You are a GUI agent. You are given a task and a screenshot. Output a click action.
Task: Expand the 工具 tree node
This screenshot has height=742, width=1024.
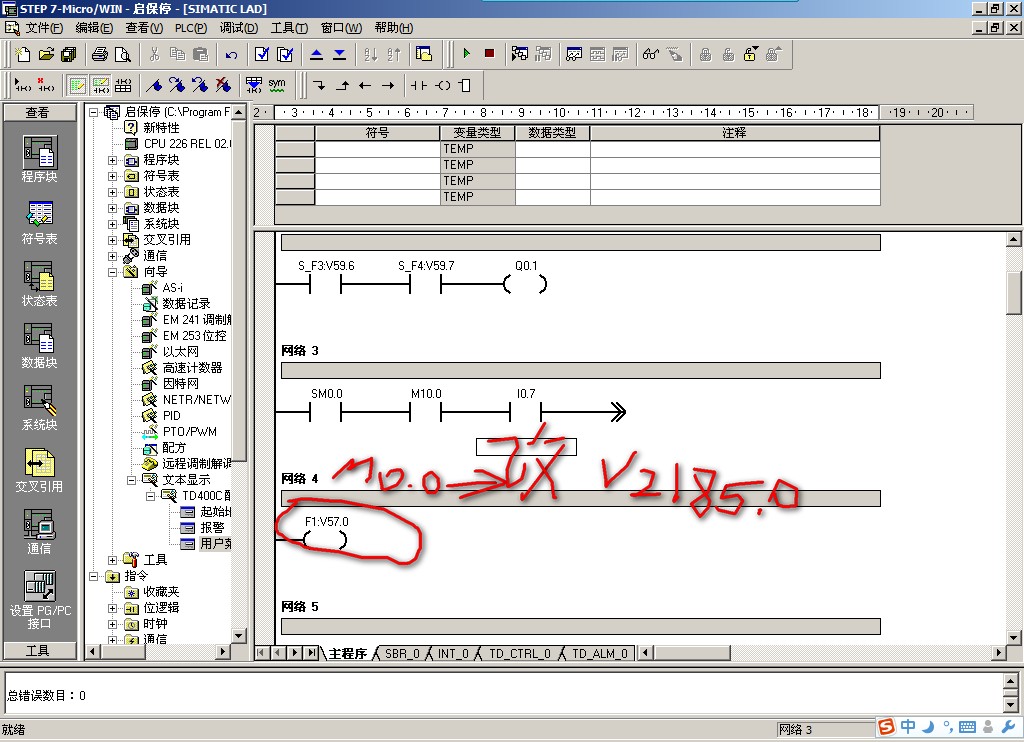[x=112, y=560]
